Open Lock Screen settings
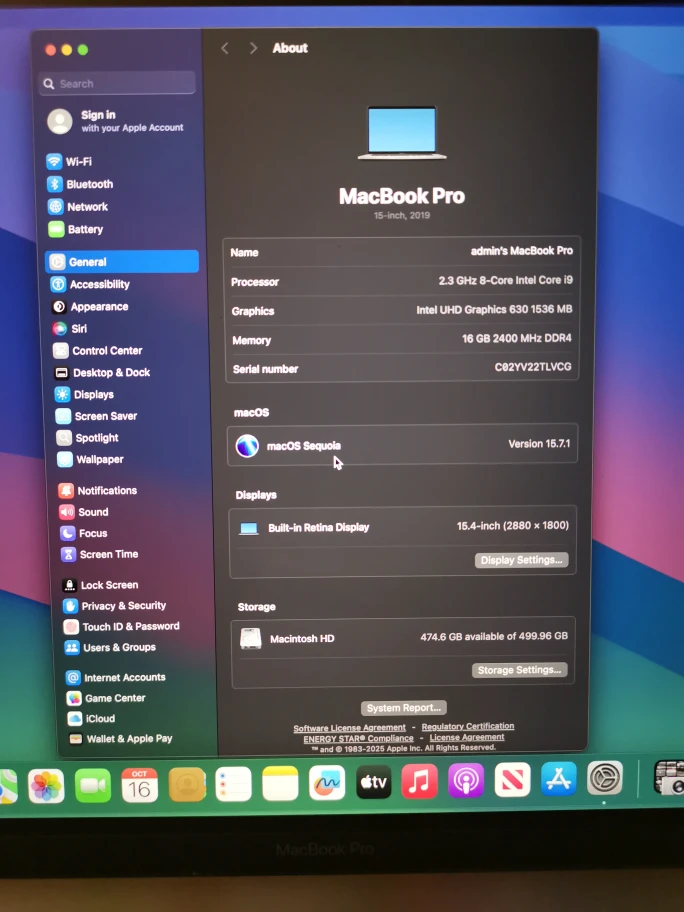 [101, 585]
